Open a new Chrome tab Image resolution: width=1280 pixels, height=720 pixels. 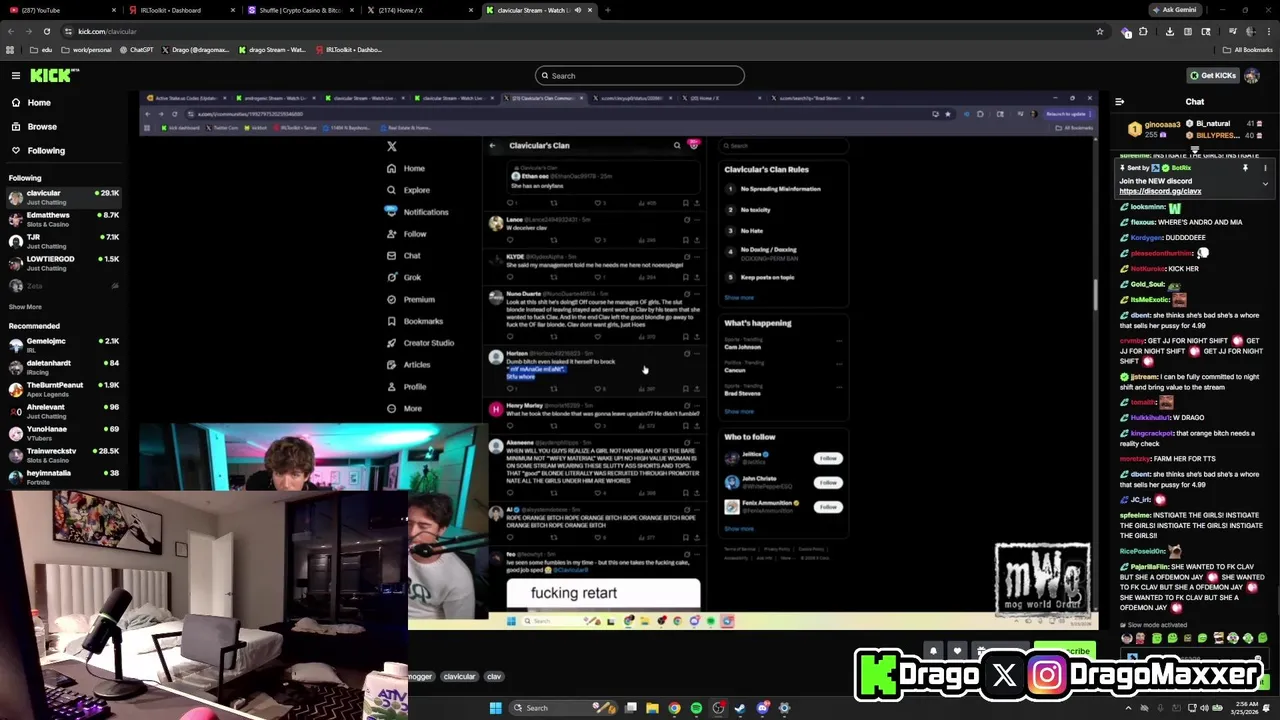[607, 10]
